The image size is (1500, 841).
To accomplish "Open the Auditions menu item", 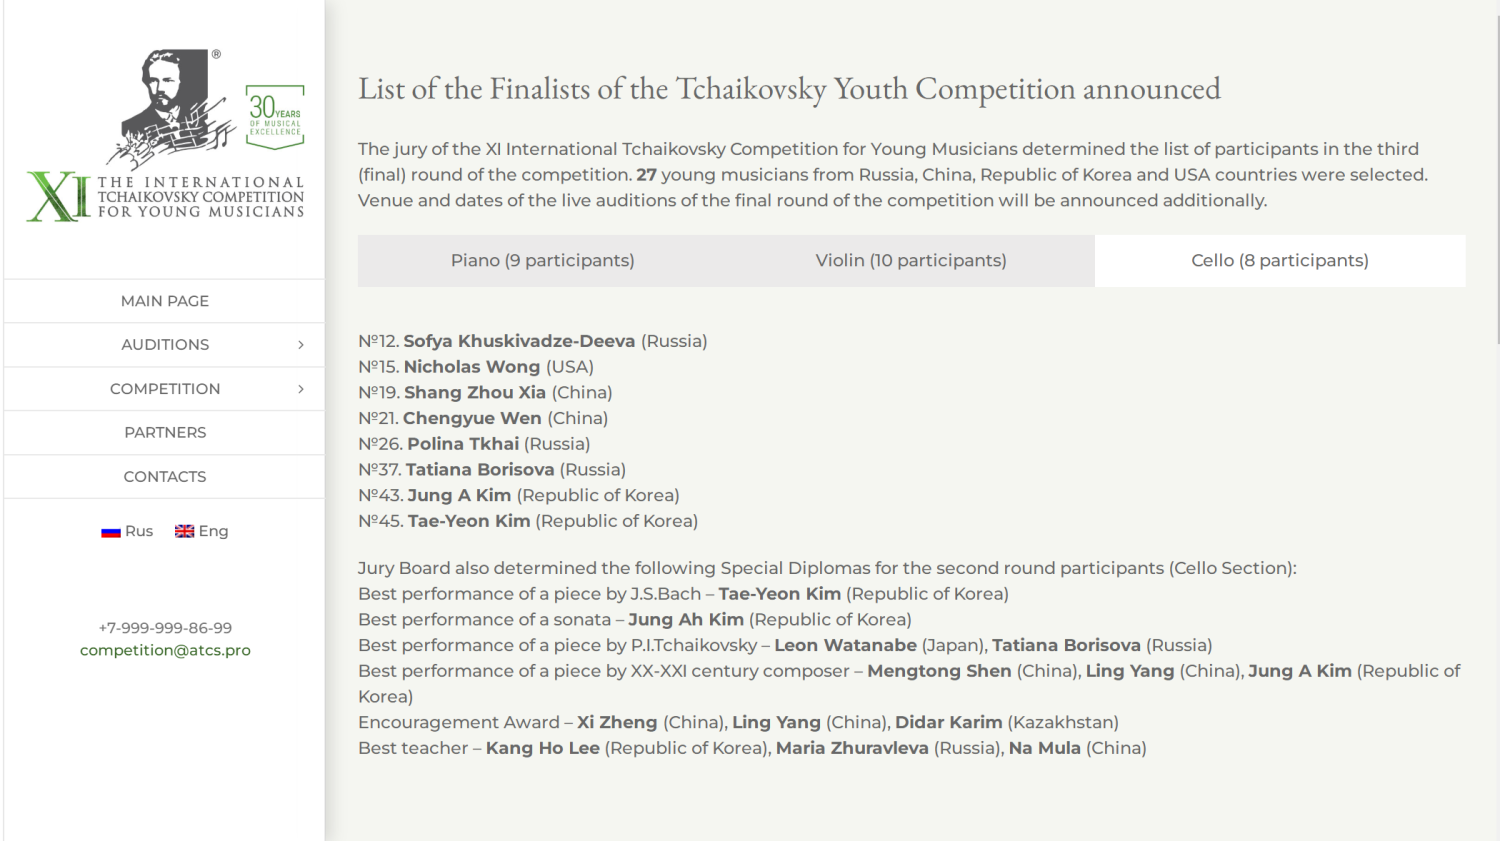I will [165, 345].
